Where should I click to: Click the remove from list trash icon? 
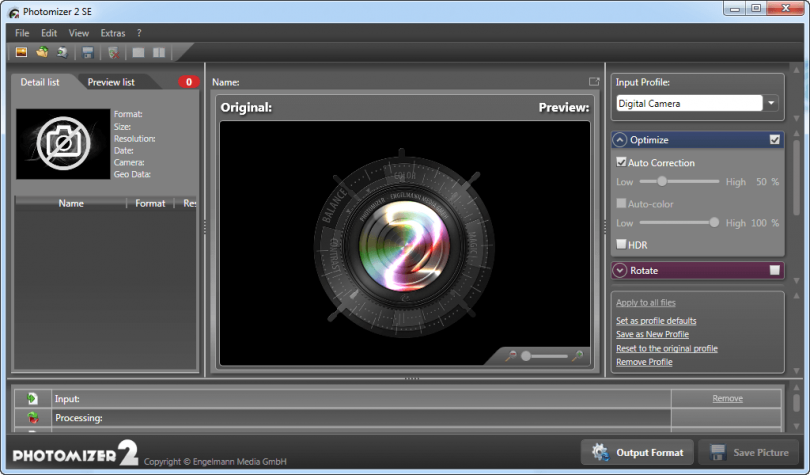tap(113, 52)
